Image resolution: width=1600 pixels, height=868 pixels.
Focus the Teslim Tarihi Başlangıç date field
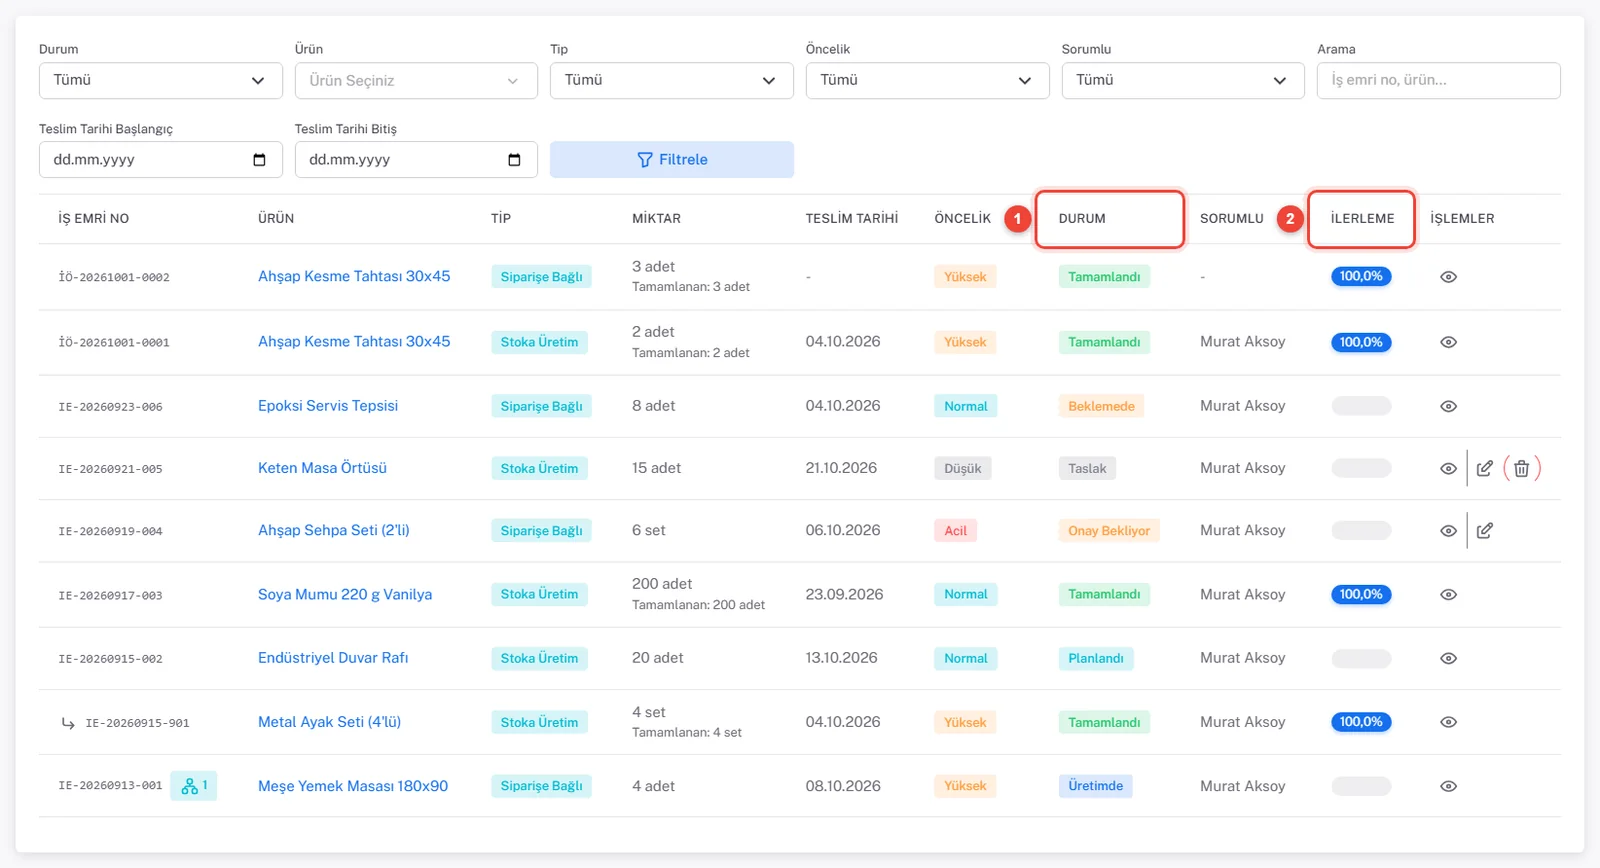(160, 160)
